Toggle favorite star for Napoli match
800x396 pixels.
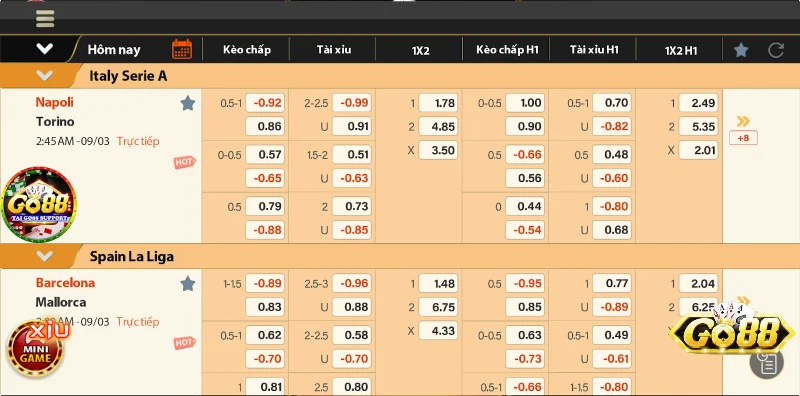[188, 103]
